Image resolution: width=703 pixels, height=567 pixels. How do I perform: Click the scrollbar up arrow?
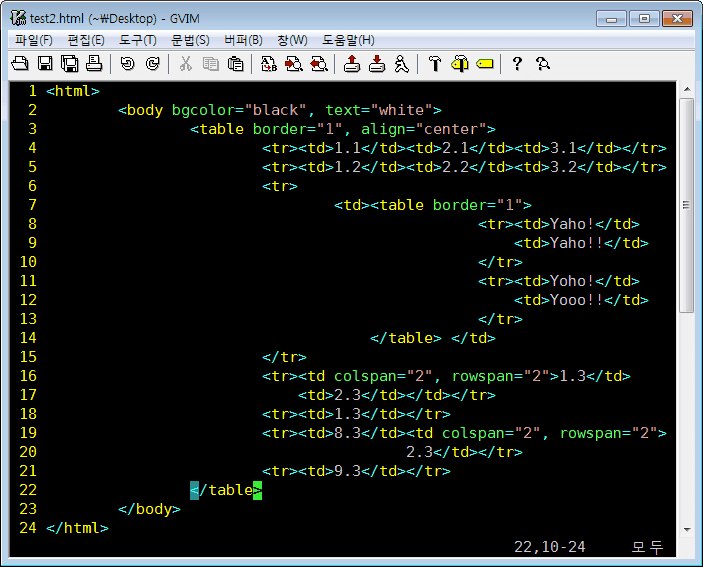[x=687, y=89]
